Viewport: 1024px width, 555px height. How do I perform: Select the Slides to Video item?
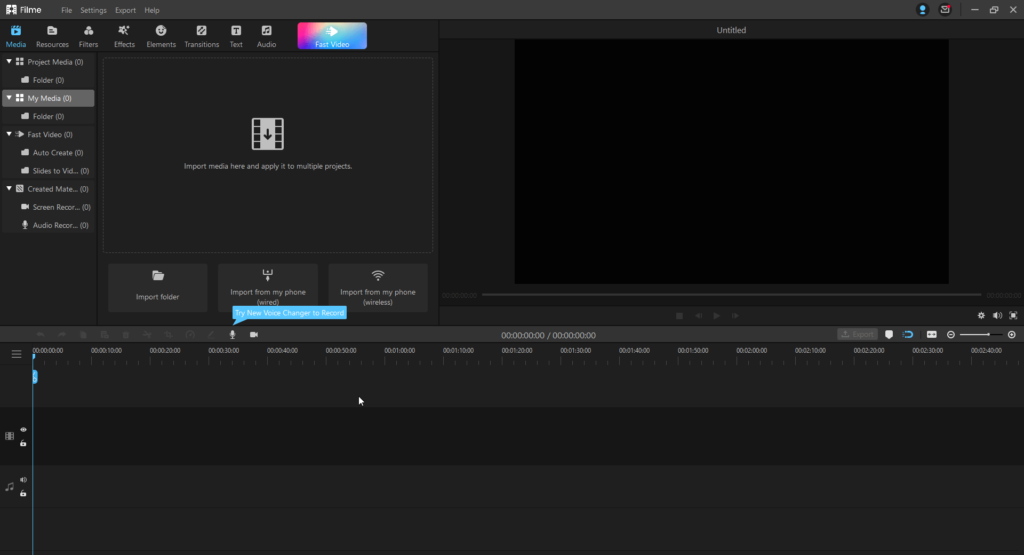point(48,170)
